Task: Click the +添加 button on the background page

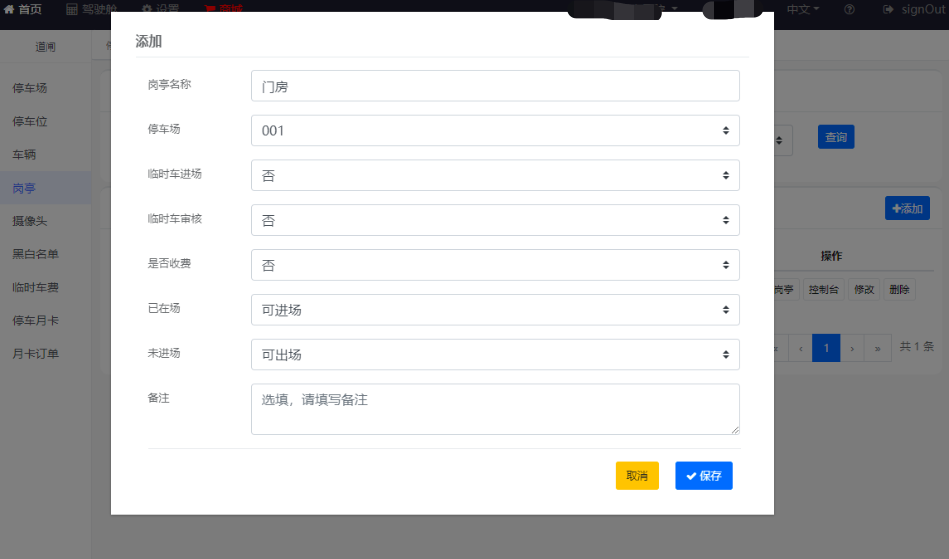Action: coord(907,208)
